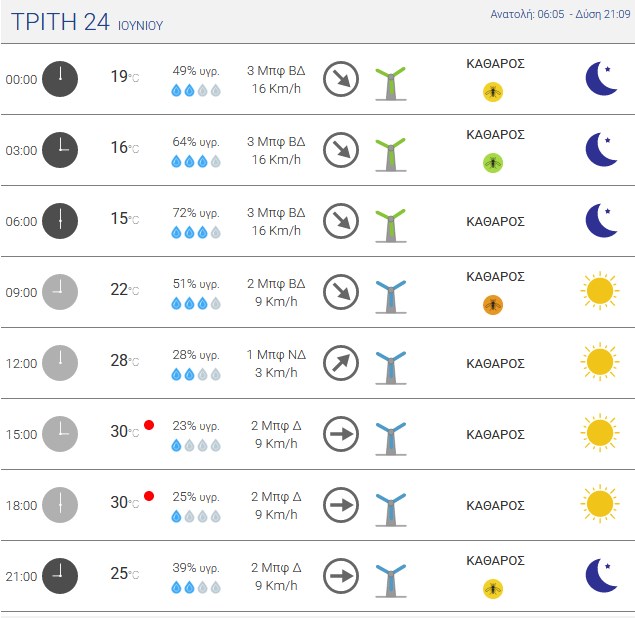Click the 1 Μπφ ΝΔ wind reading
The image size is (635, 618).
tap(276, 355)
